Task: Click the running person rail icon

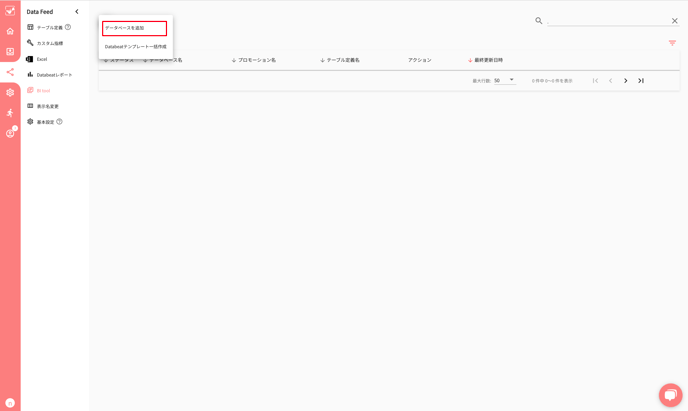Action: [x=10, y=113]
